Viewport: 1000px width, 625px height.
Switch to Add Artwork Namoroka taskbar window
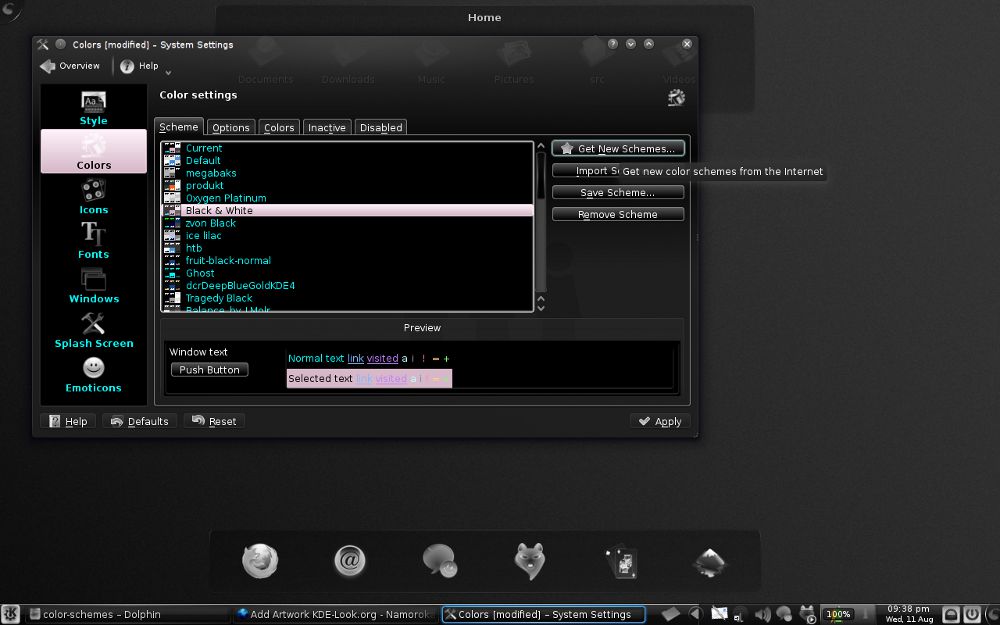tap(335, 614)
